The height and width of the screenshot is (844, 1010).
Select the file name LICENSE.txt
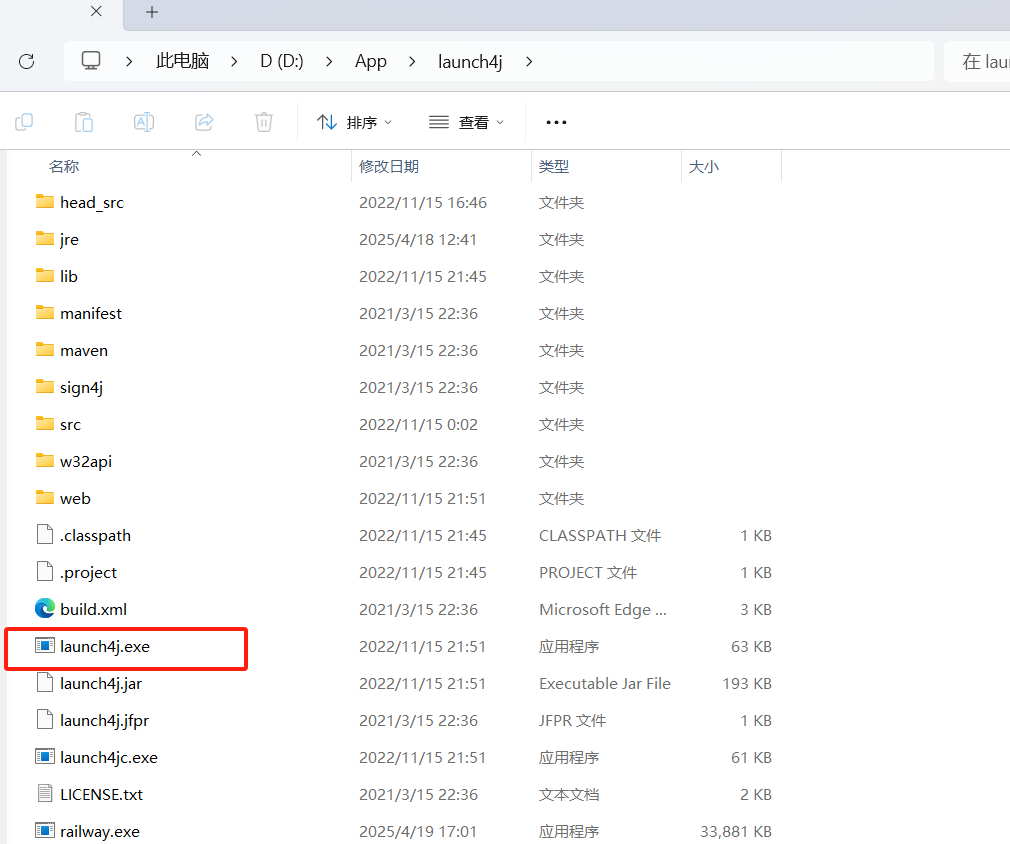[x=102, y=794]
